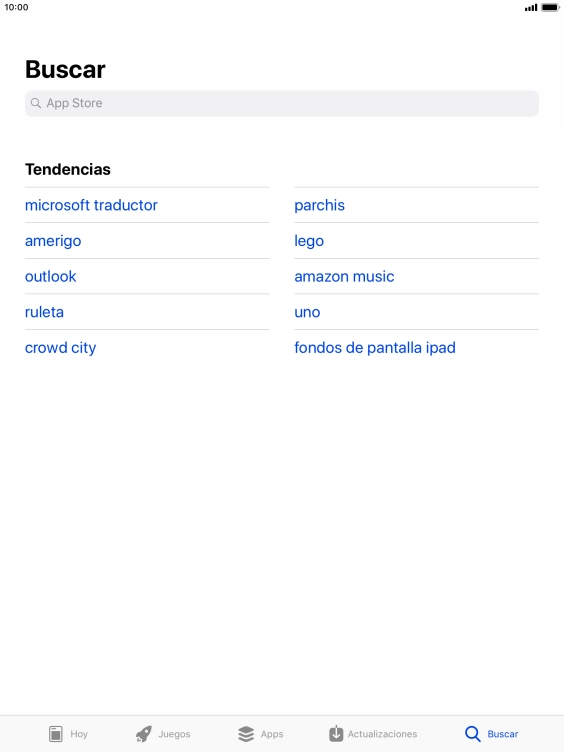Switch to the Actualizaciones tab label
564x752 pixels.
point(382,734)
